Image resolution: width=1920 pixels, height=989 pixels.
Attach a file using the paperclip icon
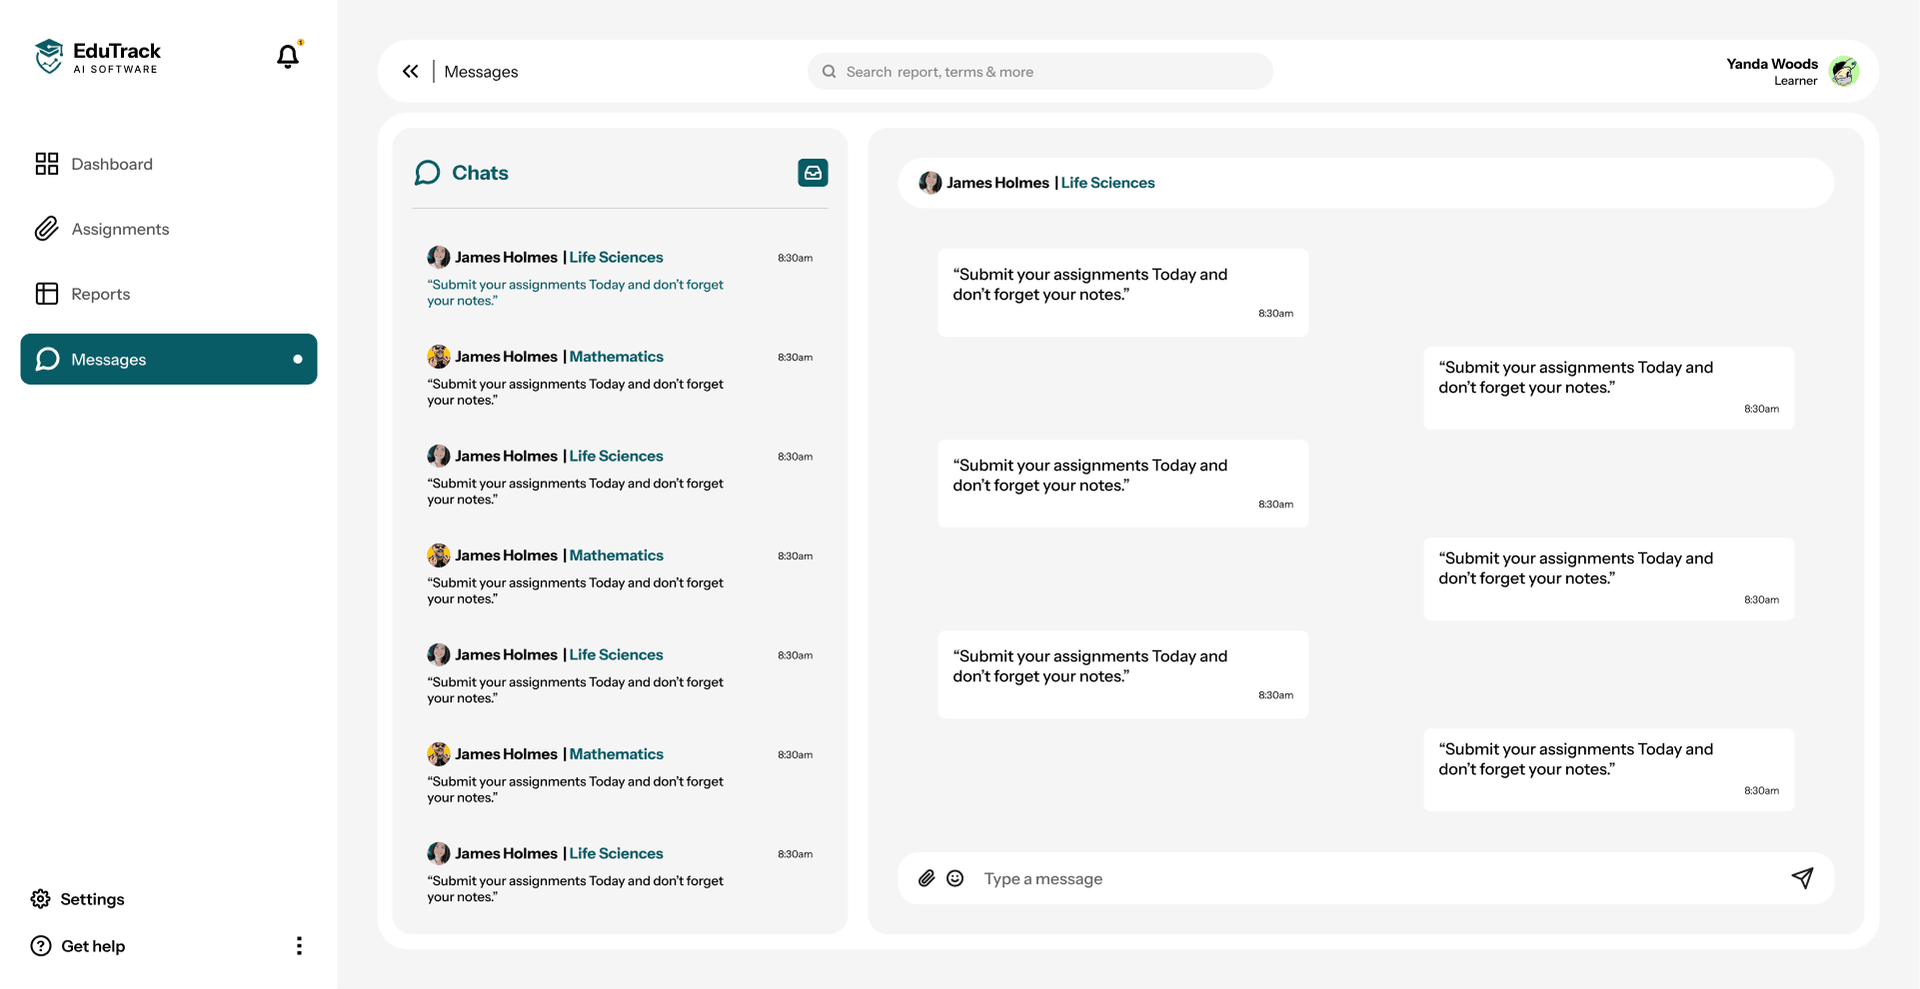tap(926, 878)
